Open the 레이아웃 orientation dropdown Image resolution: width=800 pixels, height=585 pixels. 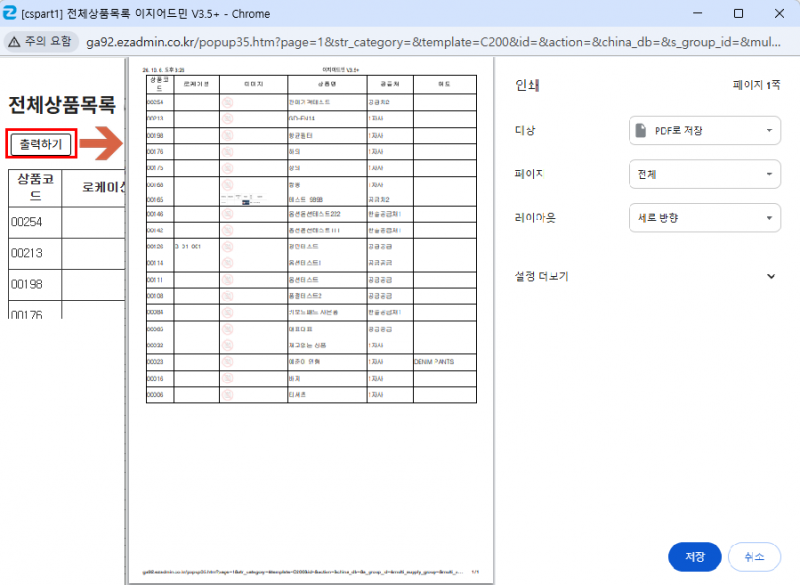pyautogui.click(x=705, y=218)
